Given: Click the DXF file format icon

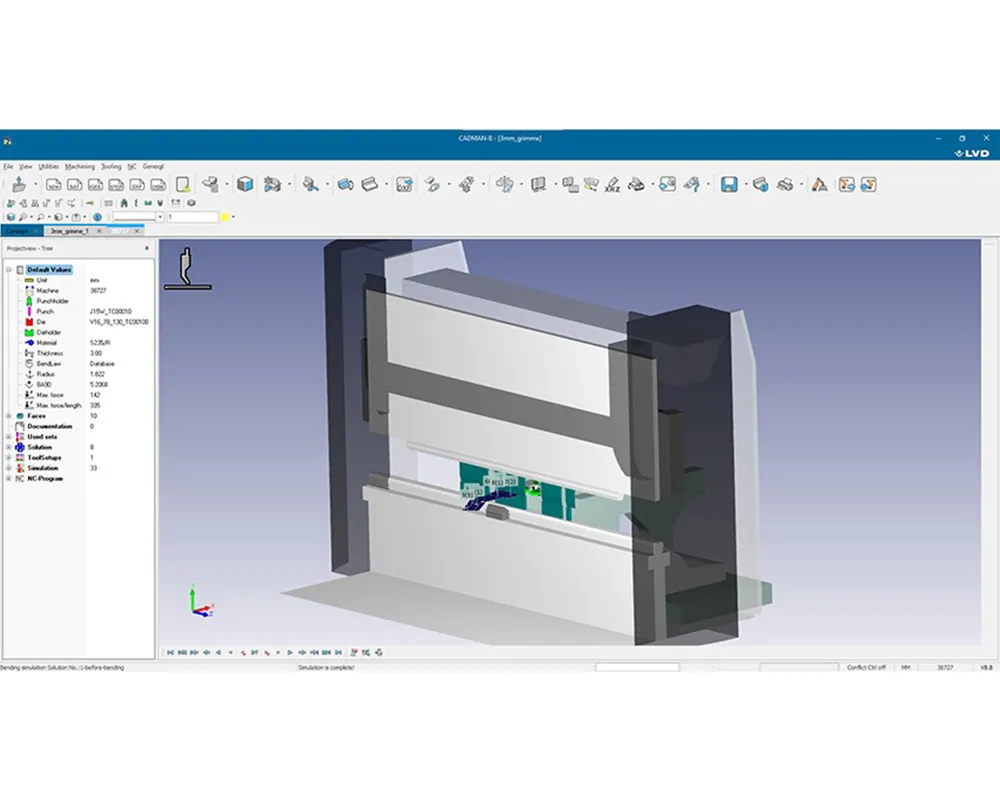Looking at the screenshot, I should (x=137, y=185).
